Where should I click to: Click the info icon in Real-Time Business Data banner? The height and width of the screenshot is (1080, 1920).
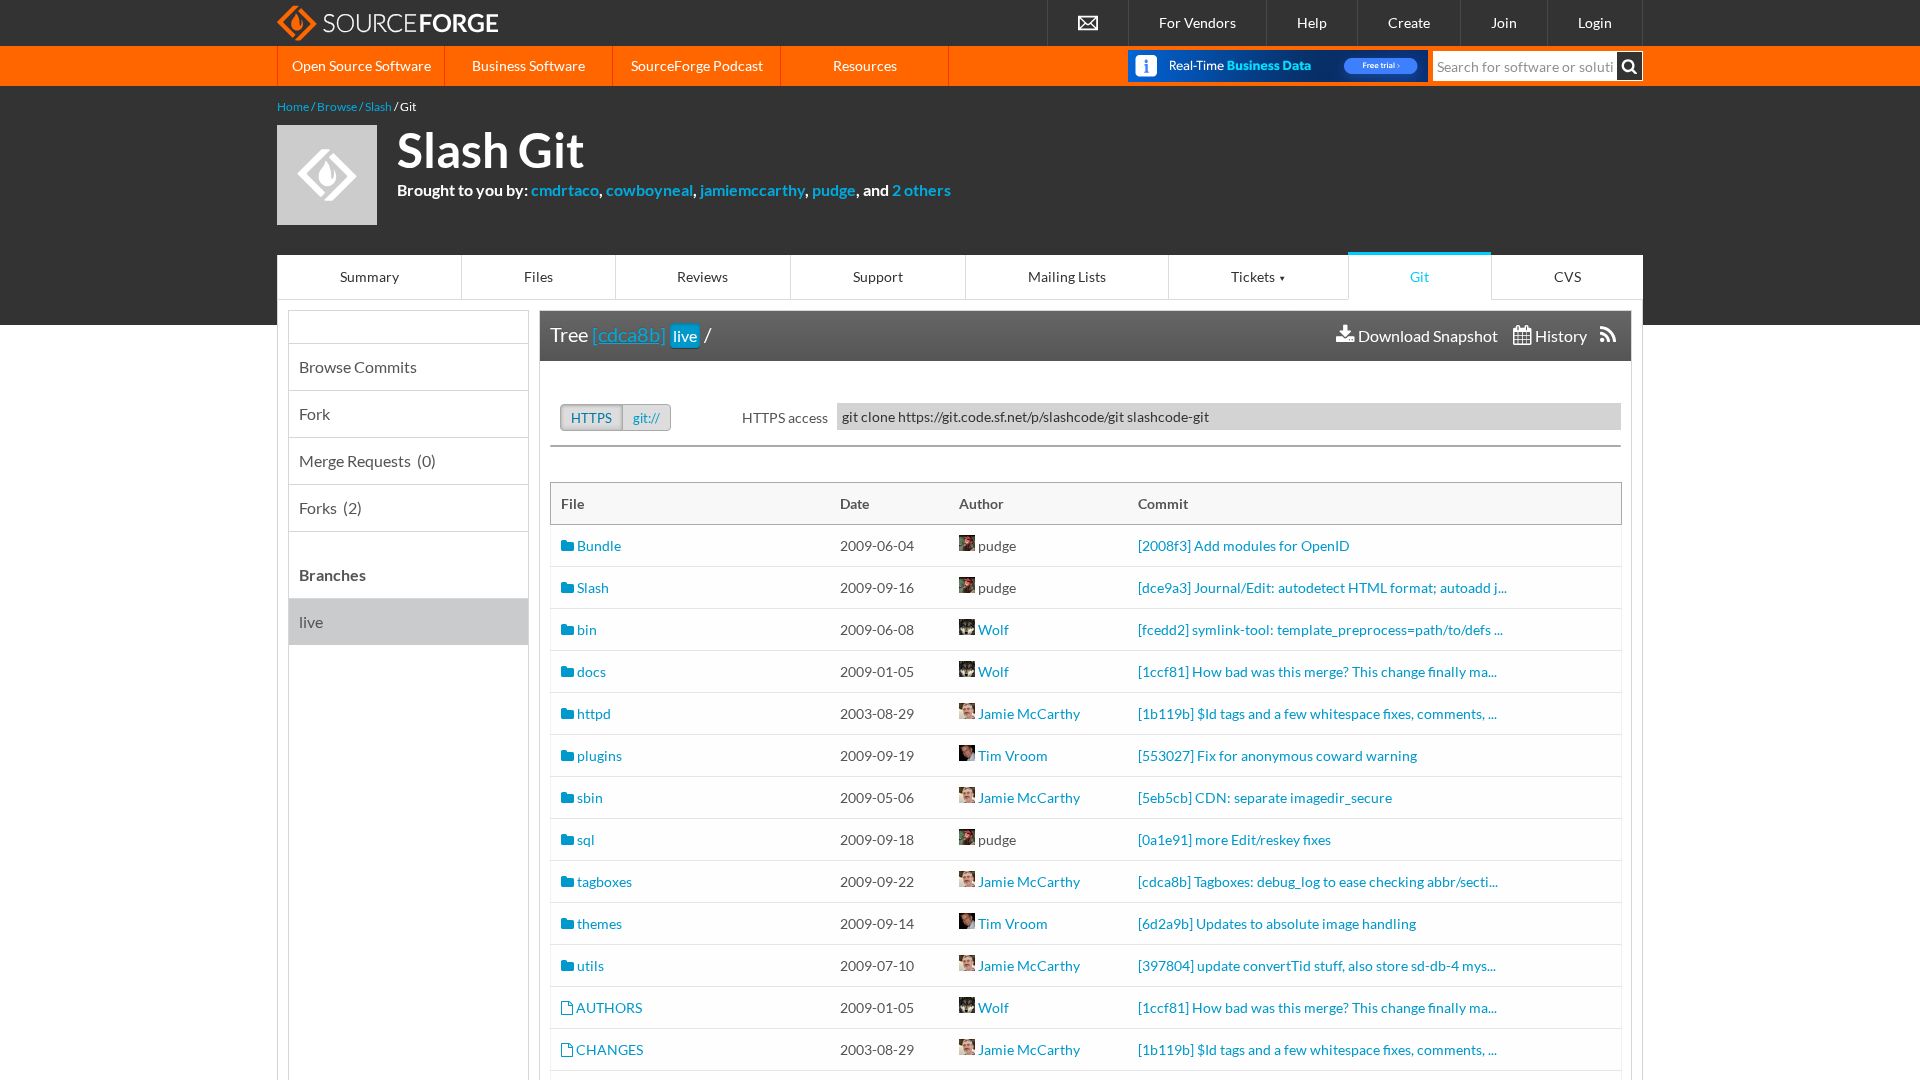[x=1147, y=66]
